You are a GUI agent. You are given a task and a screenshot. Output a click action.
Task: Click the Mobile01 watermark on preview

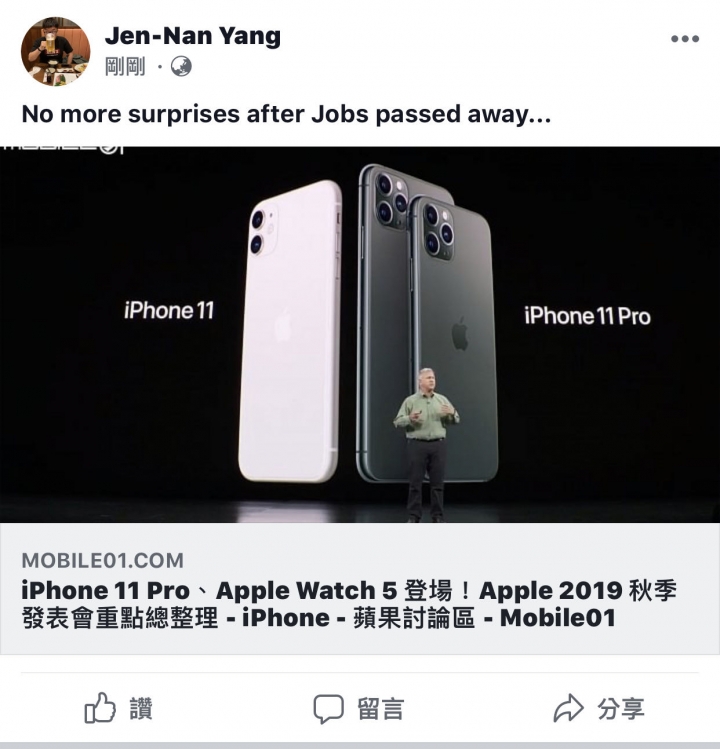pyautogui.click(x=62, y=150)
